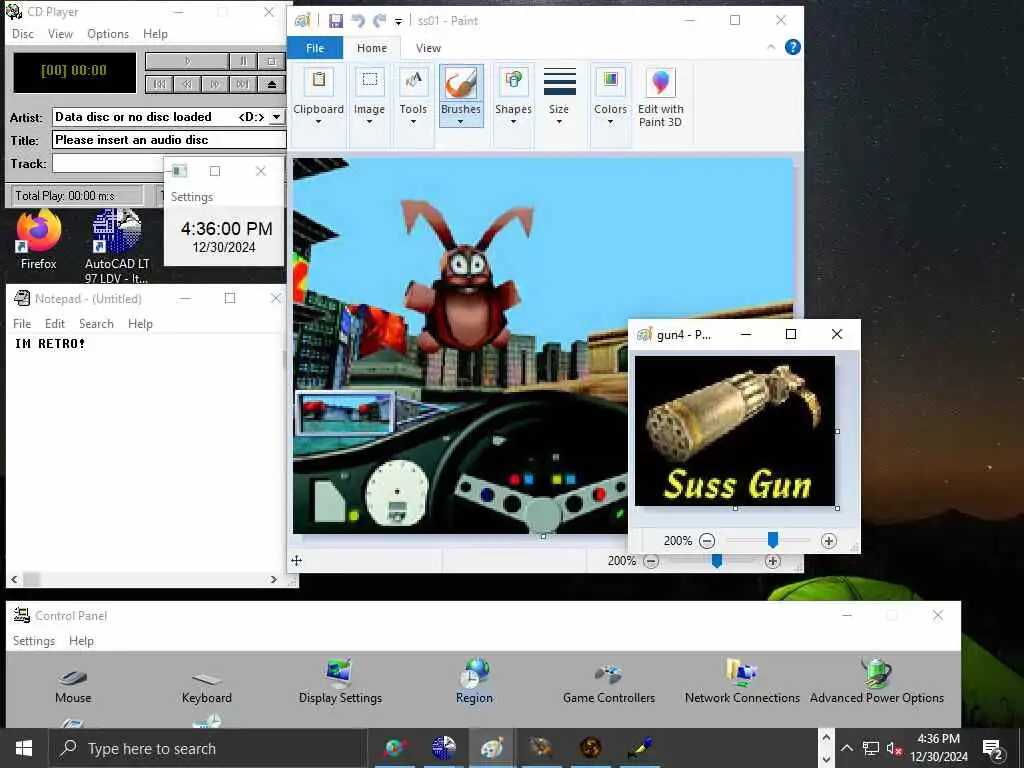
Task: Open the Keyboard applet in Control Panel
Action: 206,687
